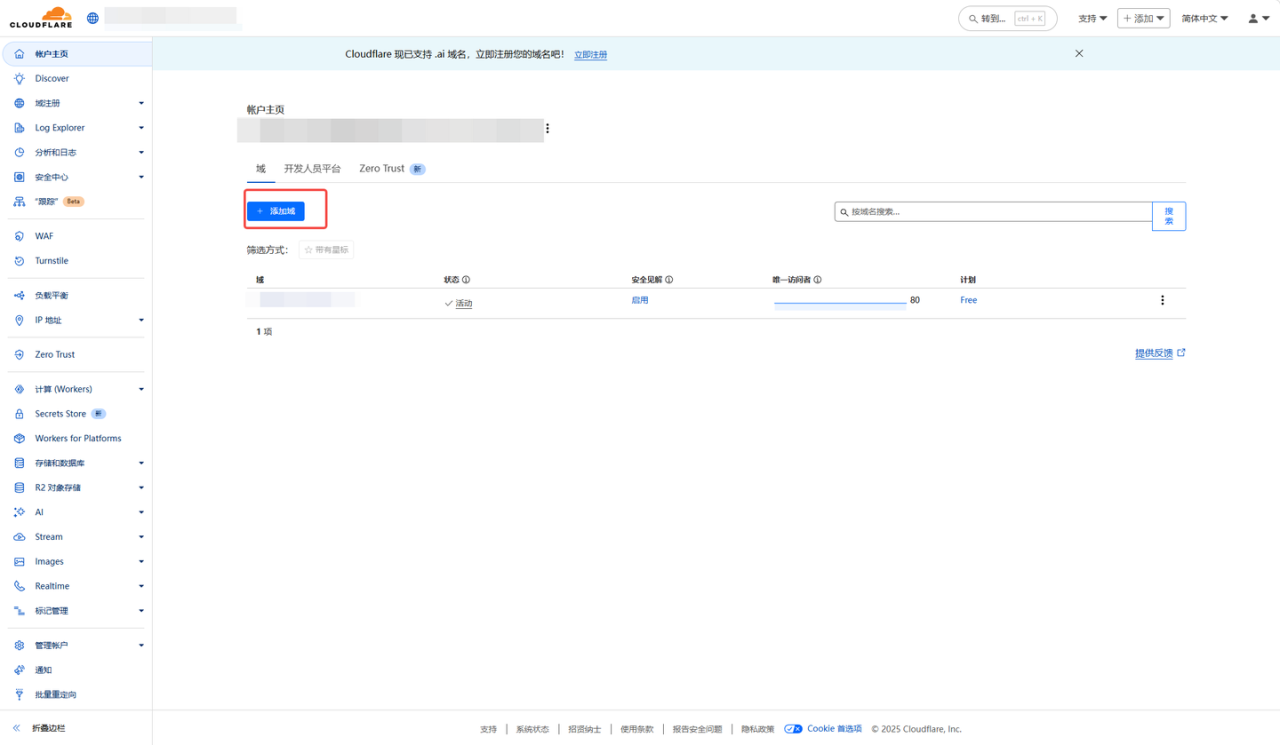Click the Free plan link
Image resolution: width=1280 pixels, height=745 pixels.
[969, 300]
